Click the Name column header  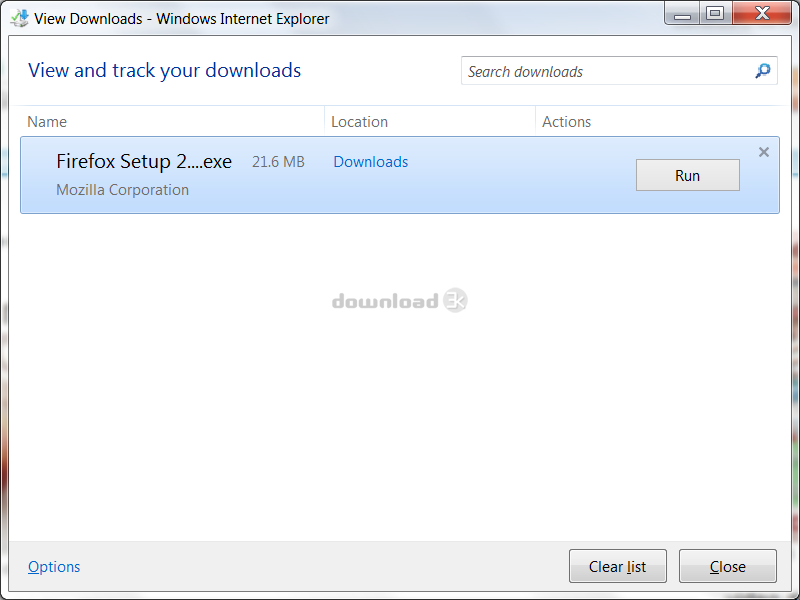47,121
